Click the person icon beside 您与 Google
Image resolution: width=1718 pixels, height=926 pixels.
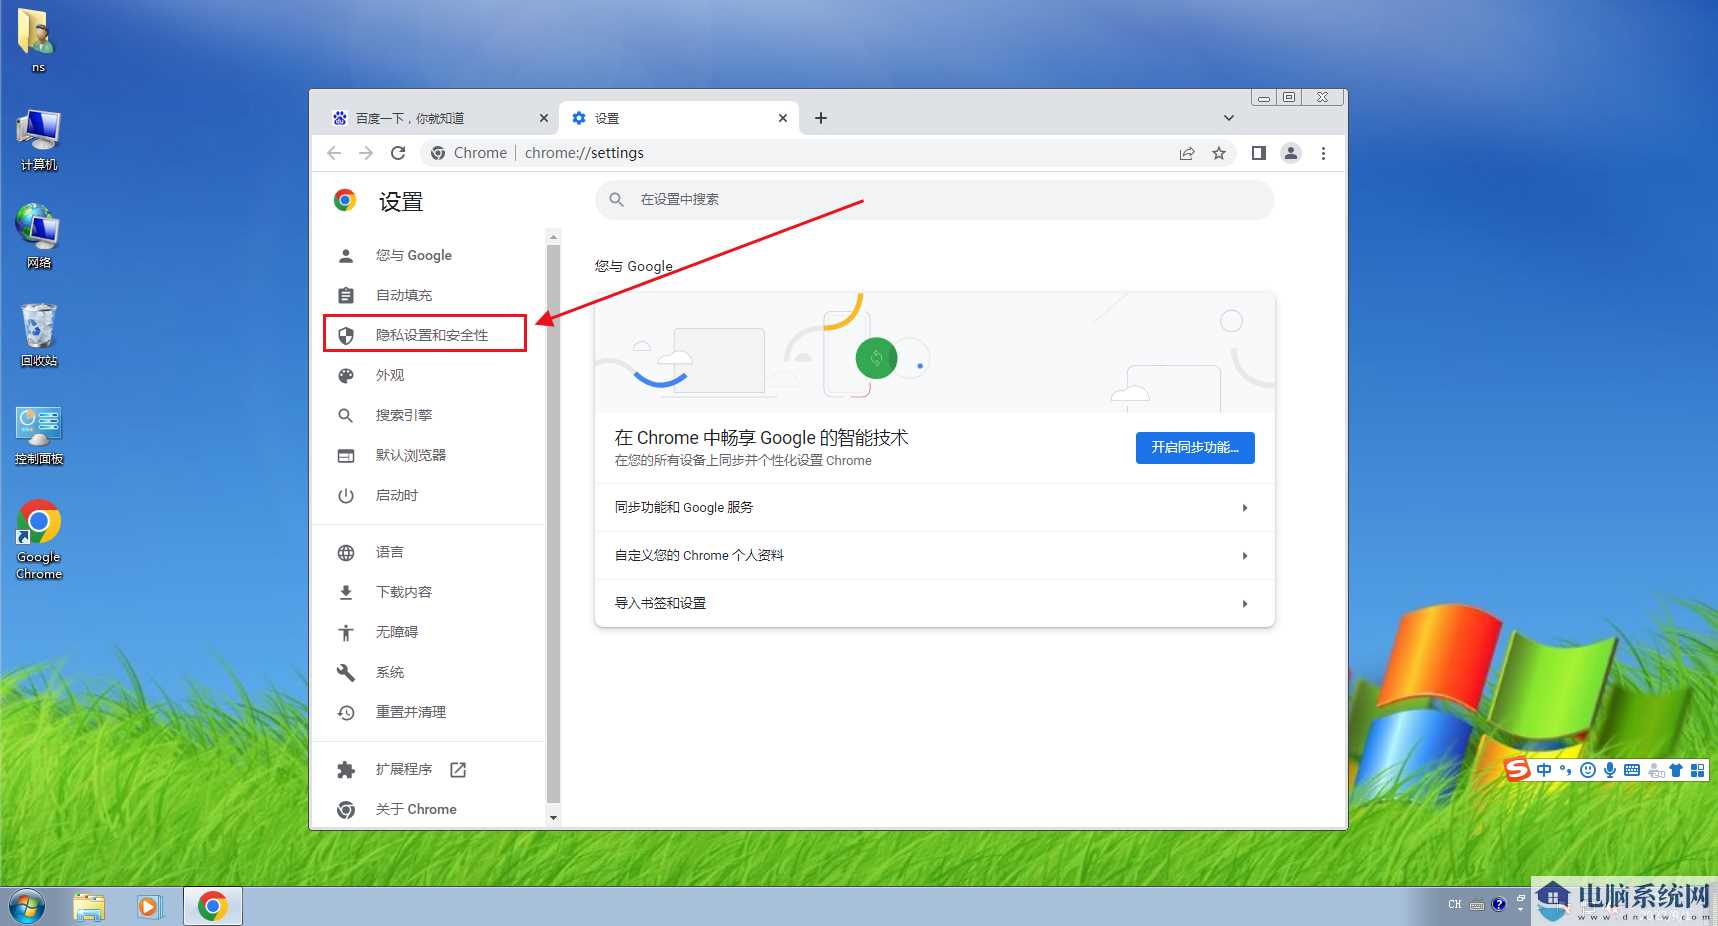tap(346, 255)
